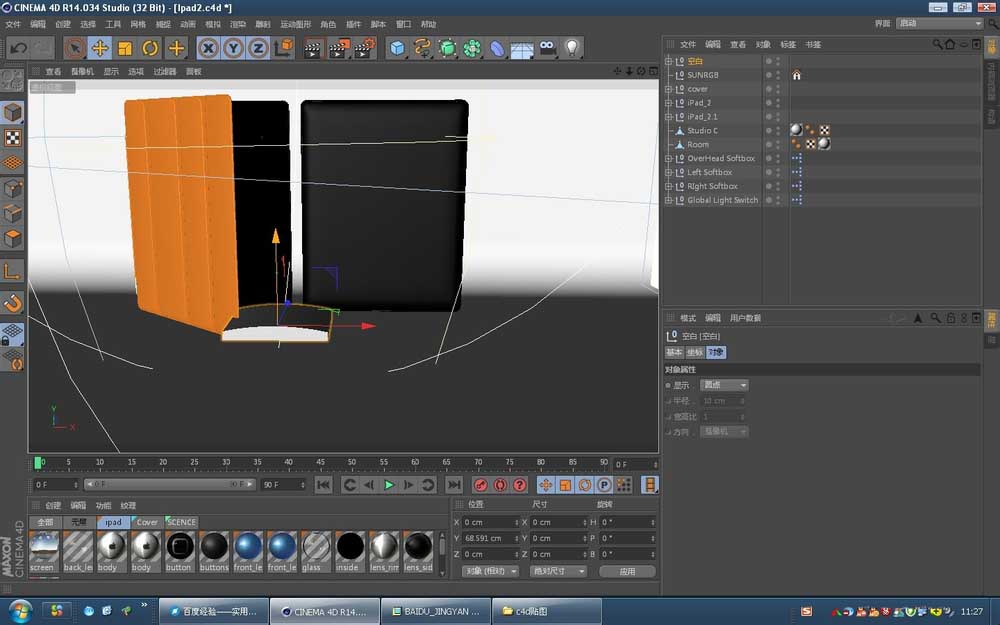The image size is (1000, 625).
Task: Click the Undo arrow icon
Action: [21, 47]
